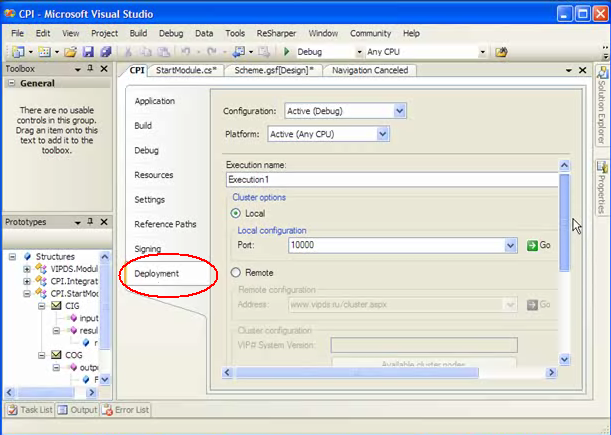Open the Configuration dropdown
611x435 pixels.
400,111
